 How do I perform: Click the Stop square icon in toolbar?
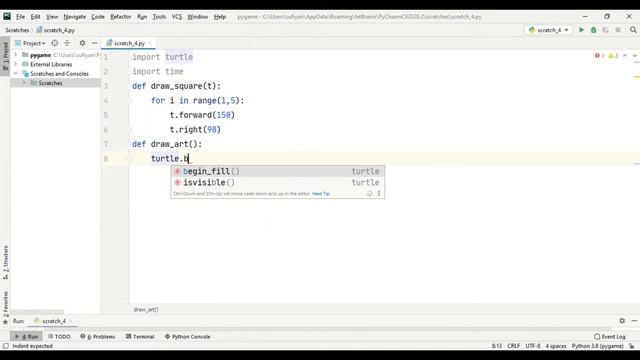(x=618, y=30)
